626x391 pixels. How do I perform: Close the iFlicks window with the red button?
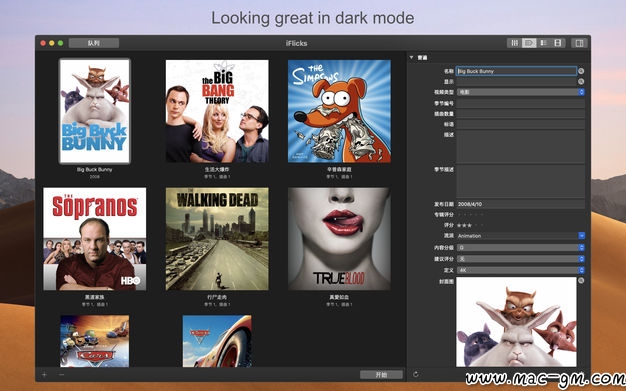43,43
